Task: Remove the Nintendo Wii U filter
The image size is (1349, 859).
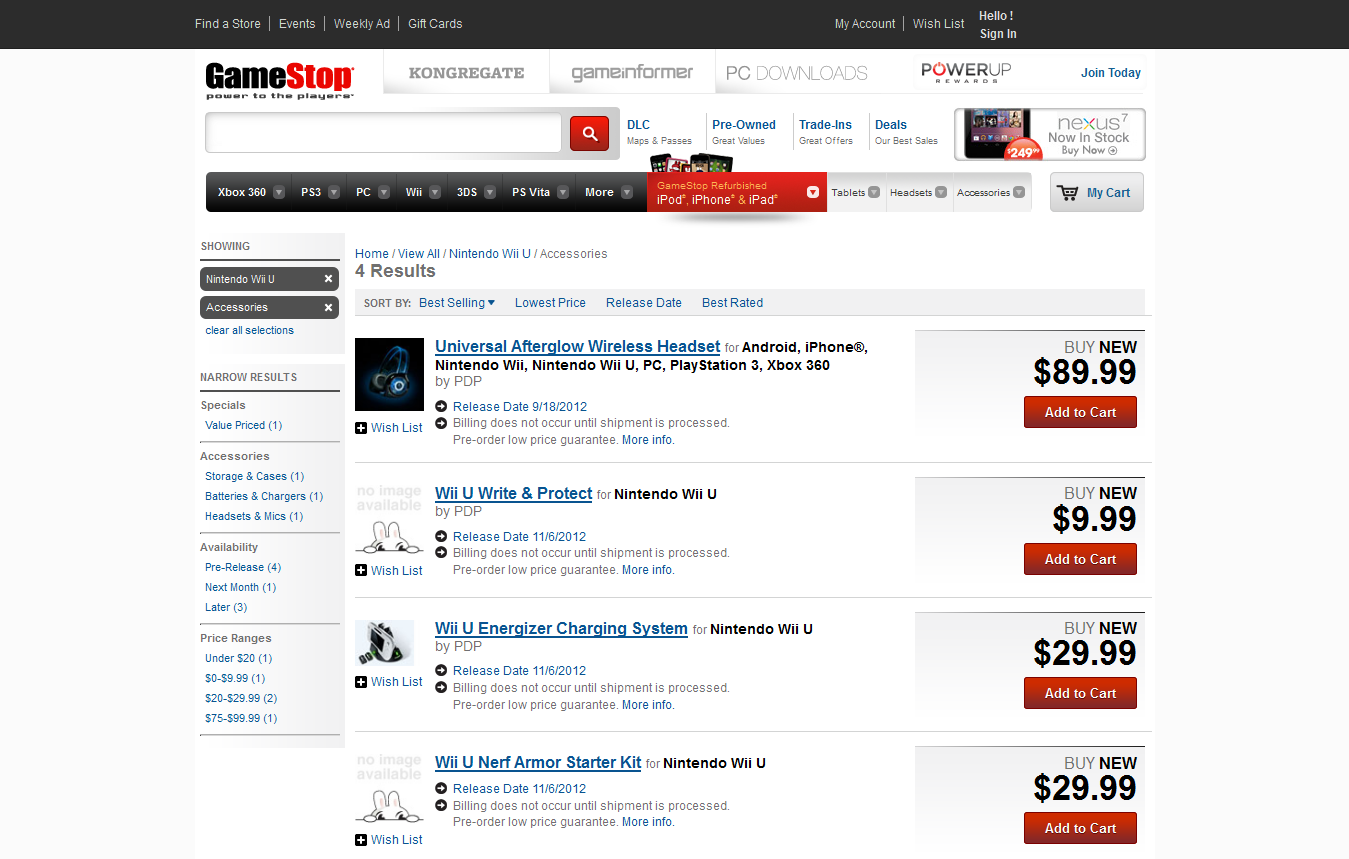Action: (328, 279)
